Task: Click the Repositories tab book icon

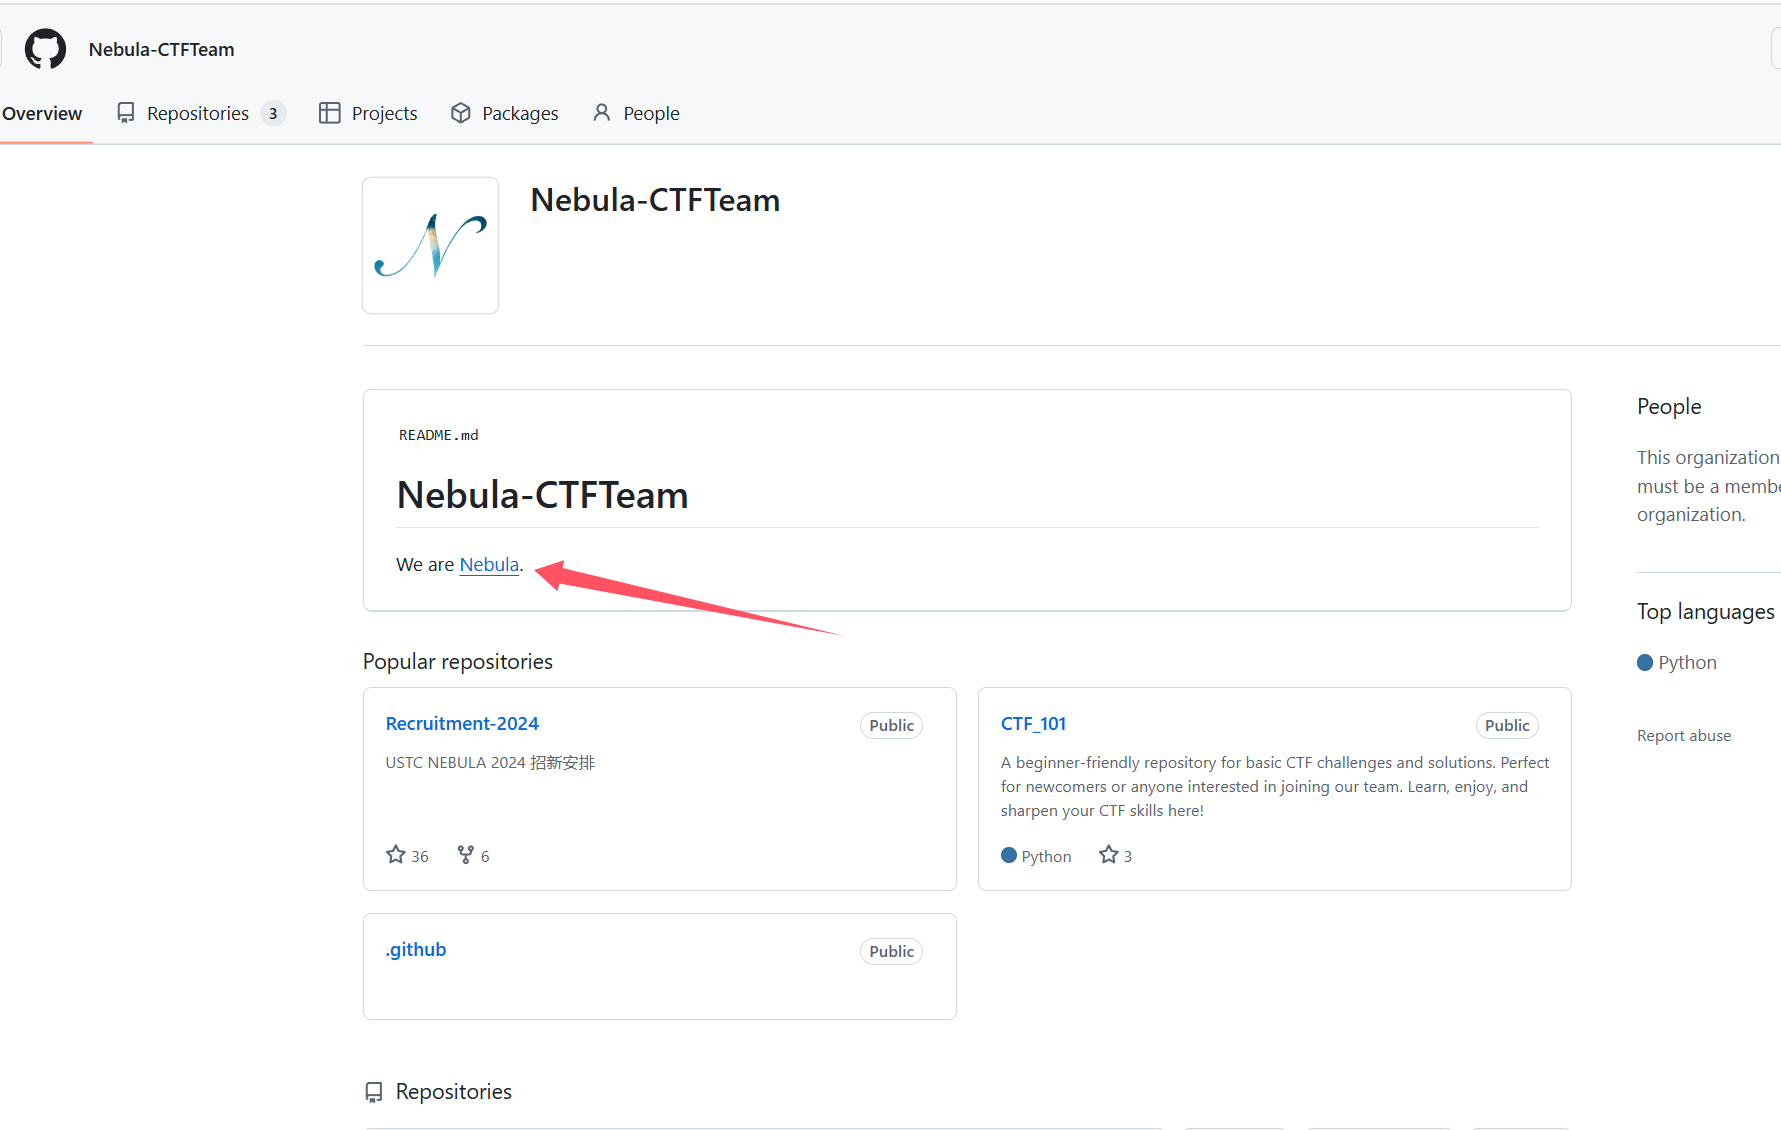Action: 125,113
